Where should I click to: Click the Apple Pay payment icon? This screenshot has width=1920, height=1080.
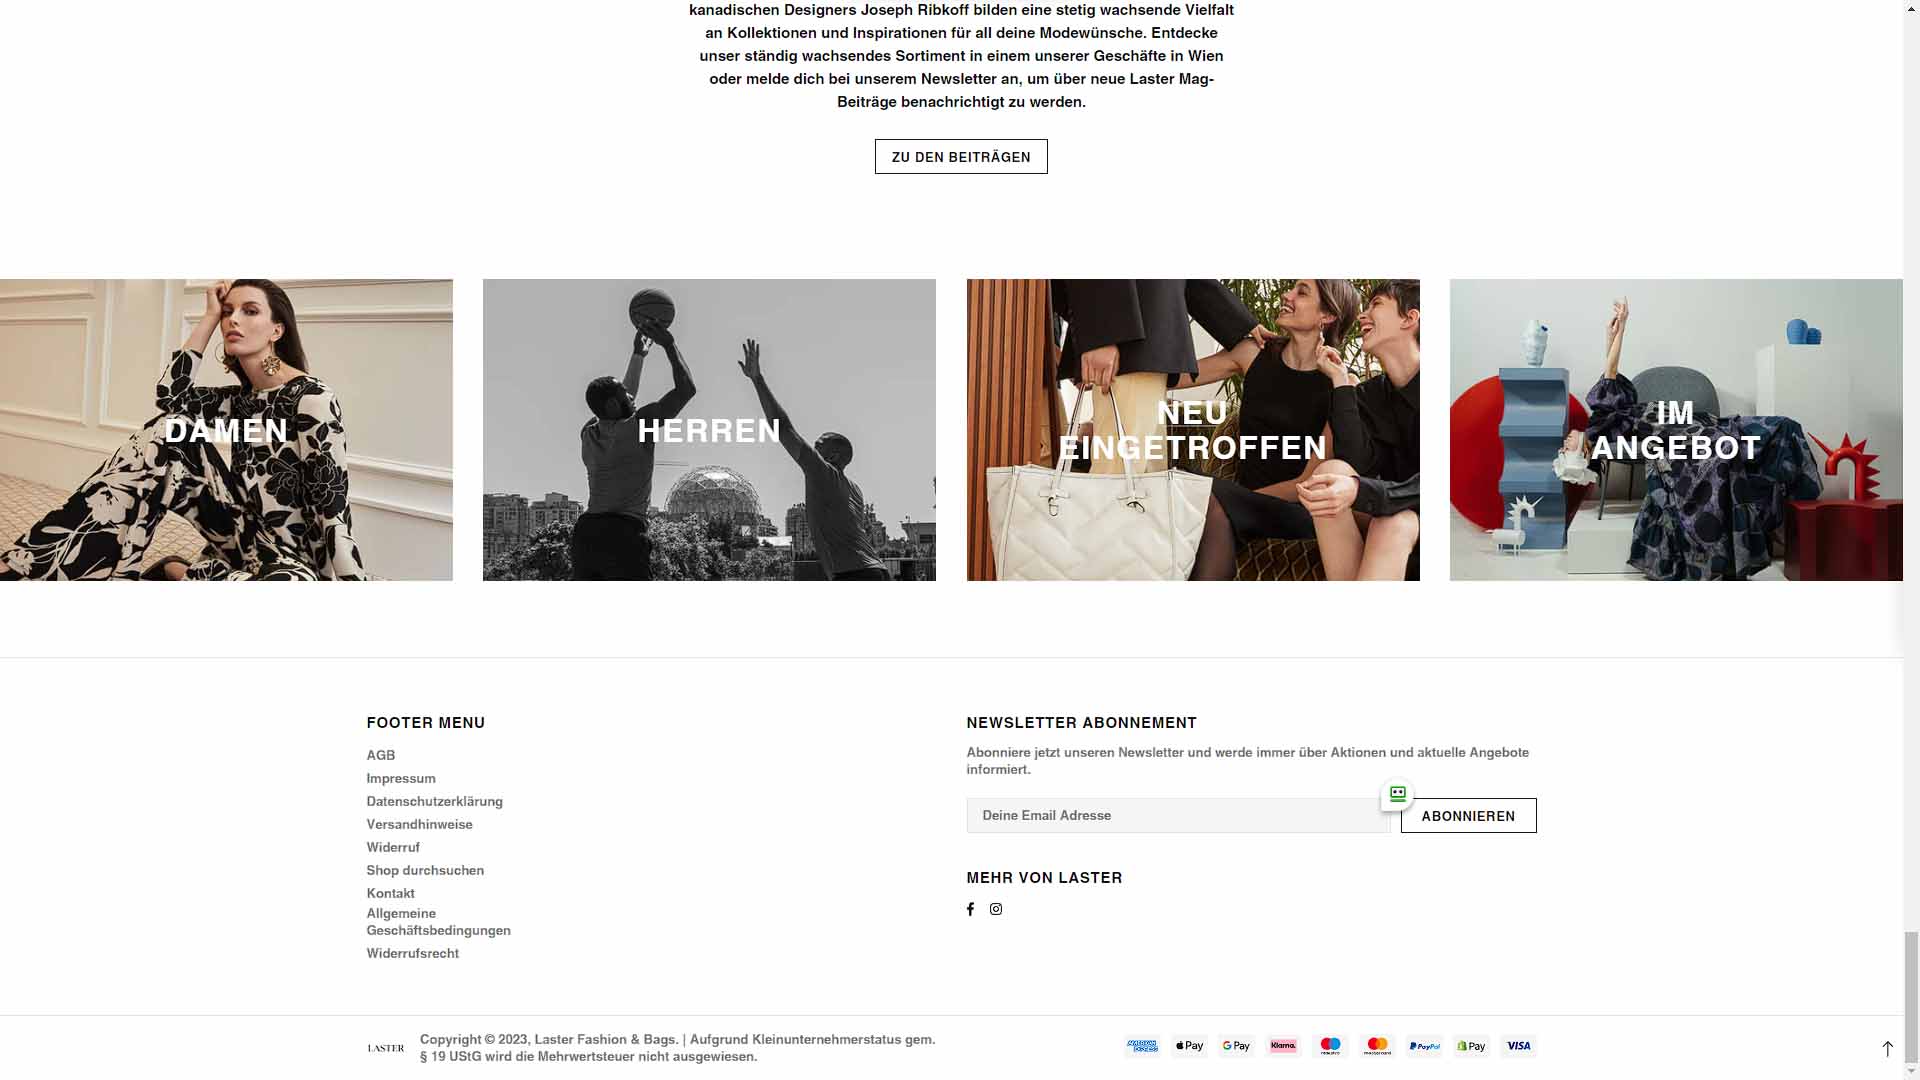pyautogui.click(x=1189, y=1046)
